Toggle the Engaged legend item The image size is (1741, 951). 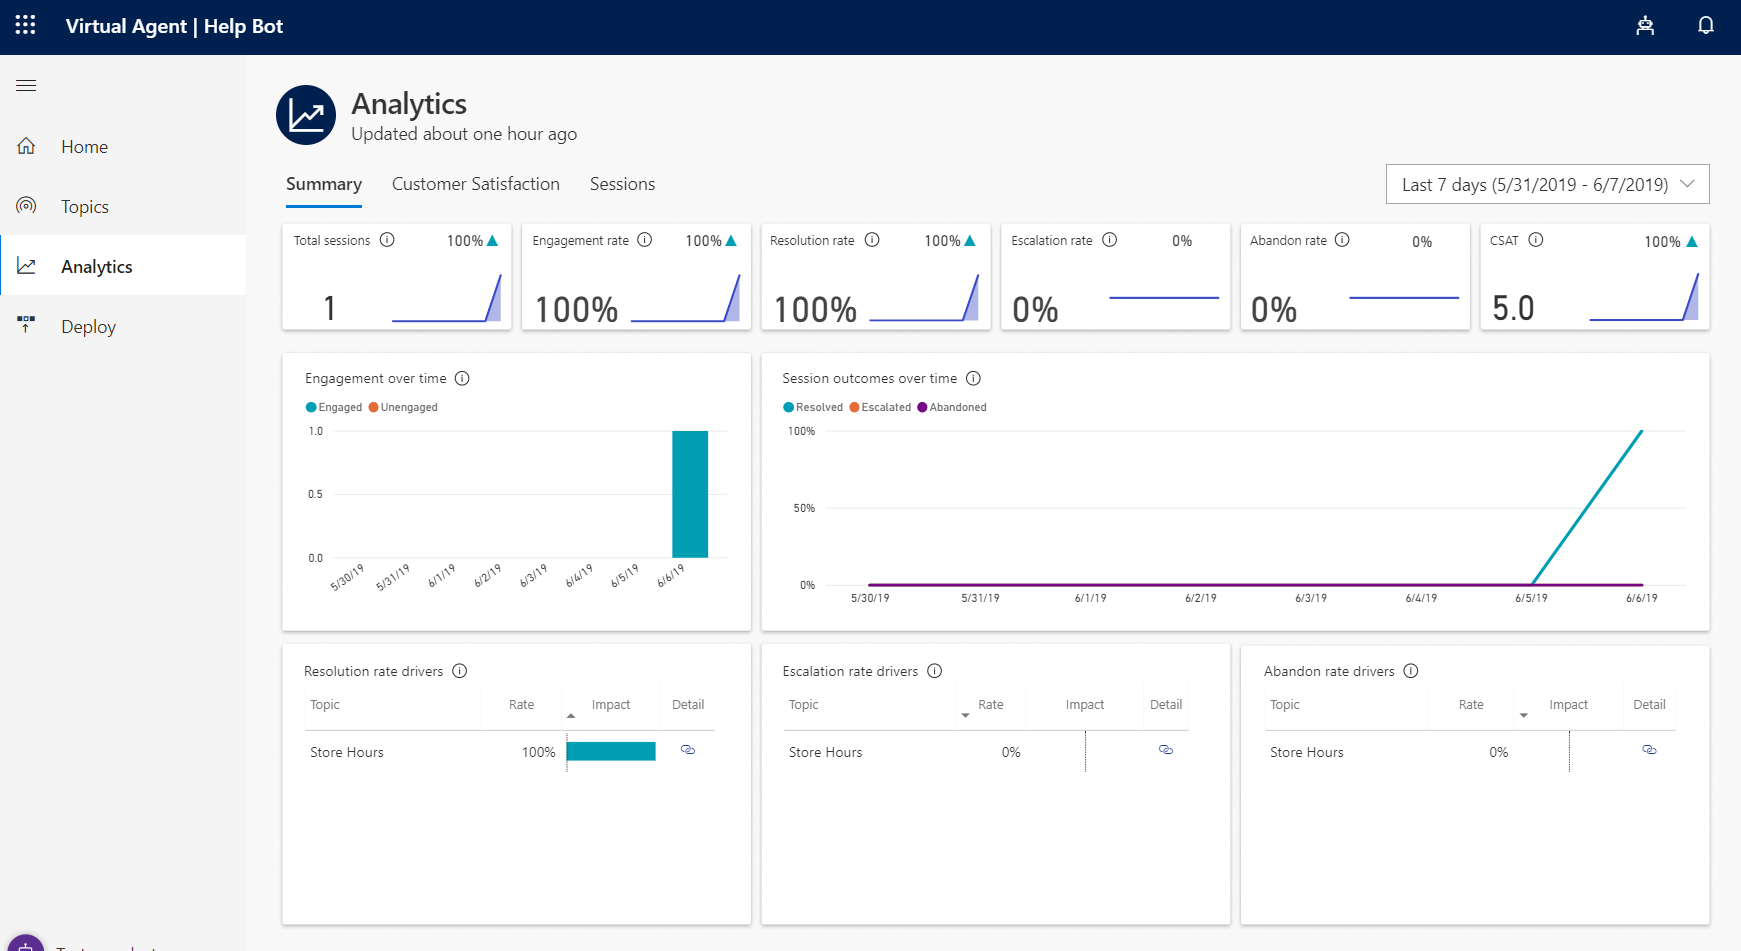point(334,407)
